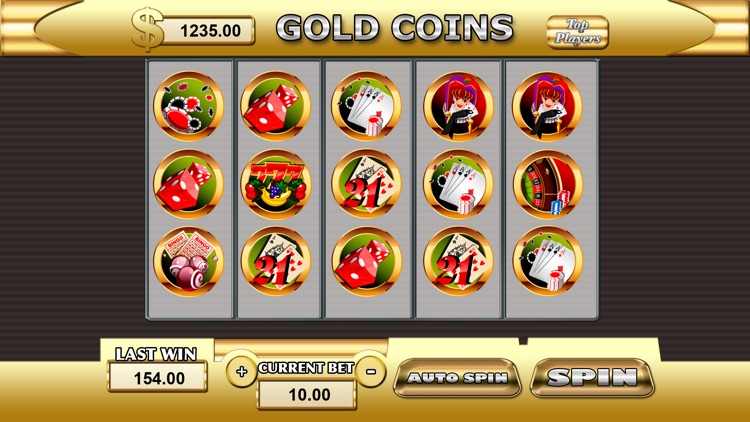The height and width of the screenshot is (422, 750).
Task: Click the bingo balls symbol
Action: point(188,262)
